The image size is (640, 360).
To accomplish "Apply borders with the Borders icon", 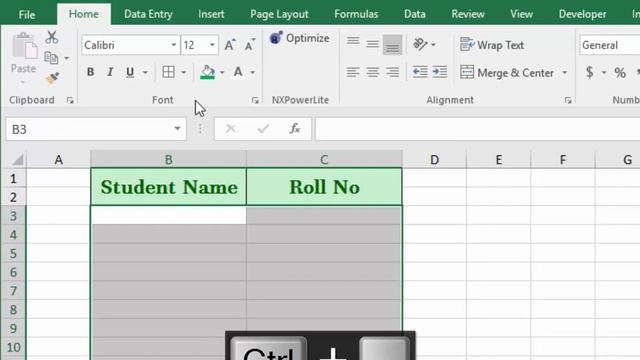I will click(x=168, y=72).
